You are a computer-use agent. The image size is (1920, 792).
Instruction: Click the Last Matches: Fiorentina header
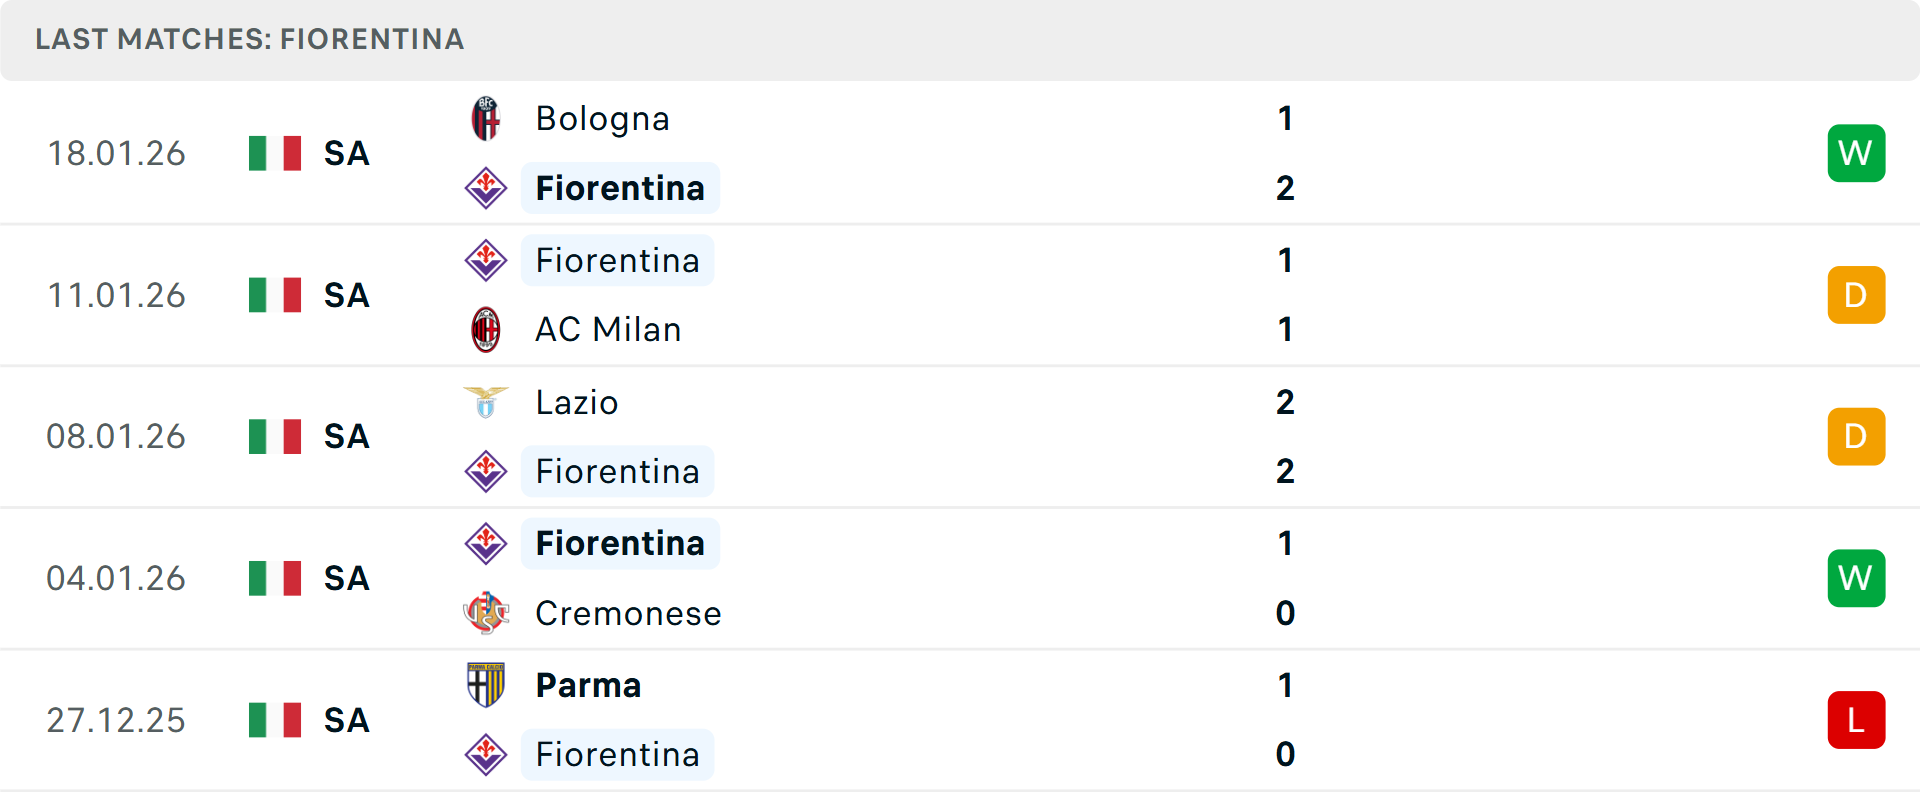250,39
